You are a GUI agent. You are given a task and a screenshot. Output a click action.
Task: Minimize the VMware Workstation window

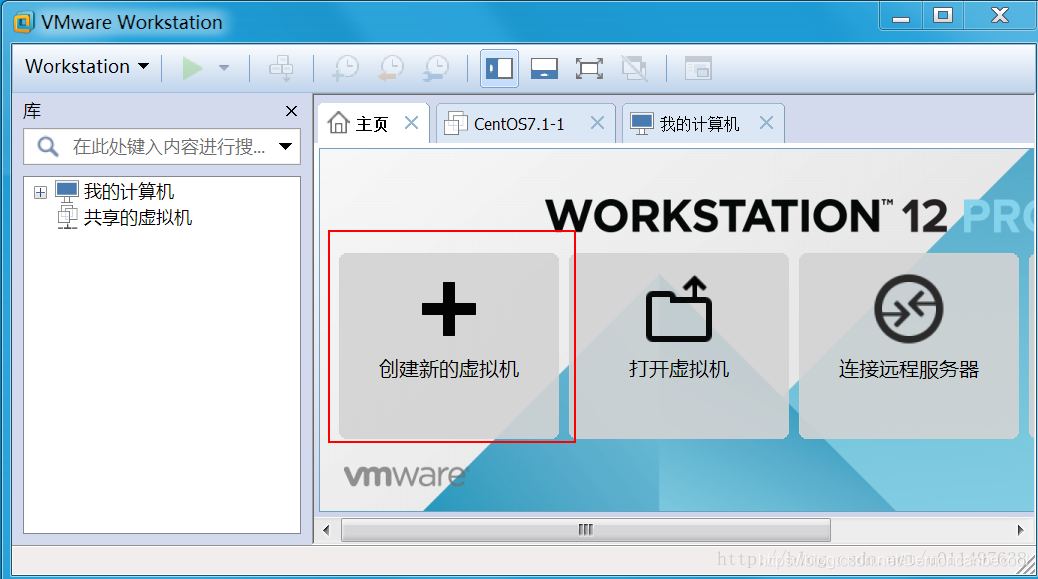click(x=901, y=15)
